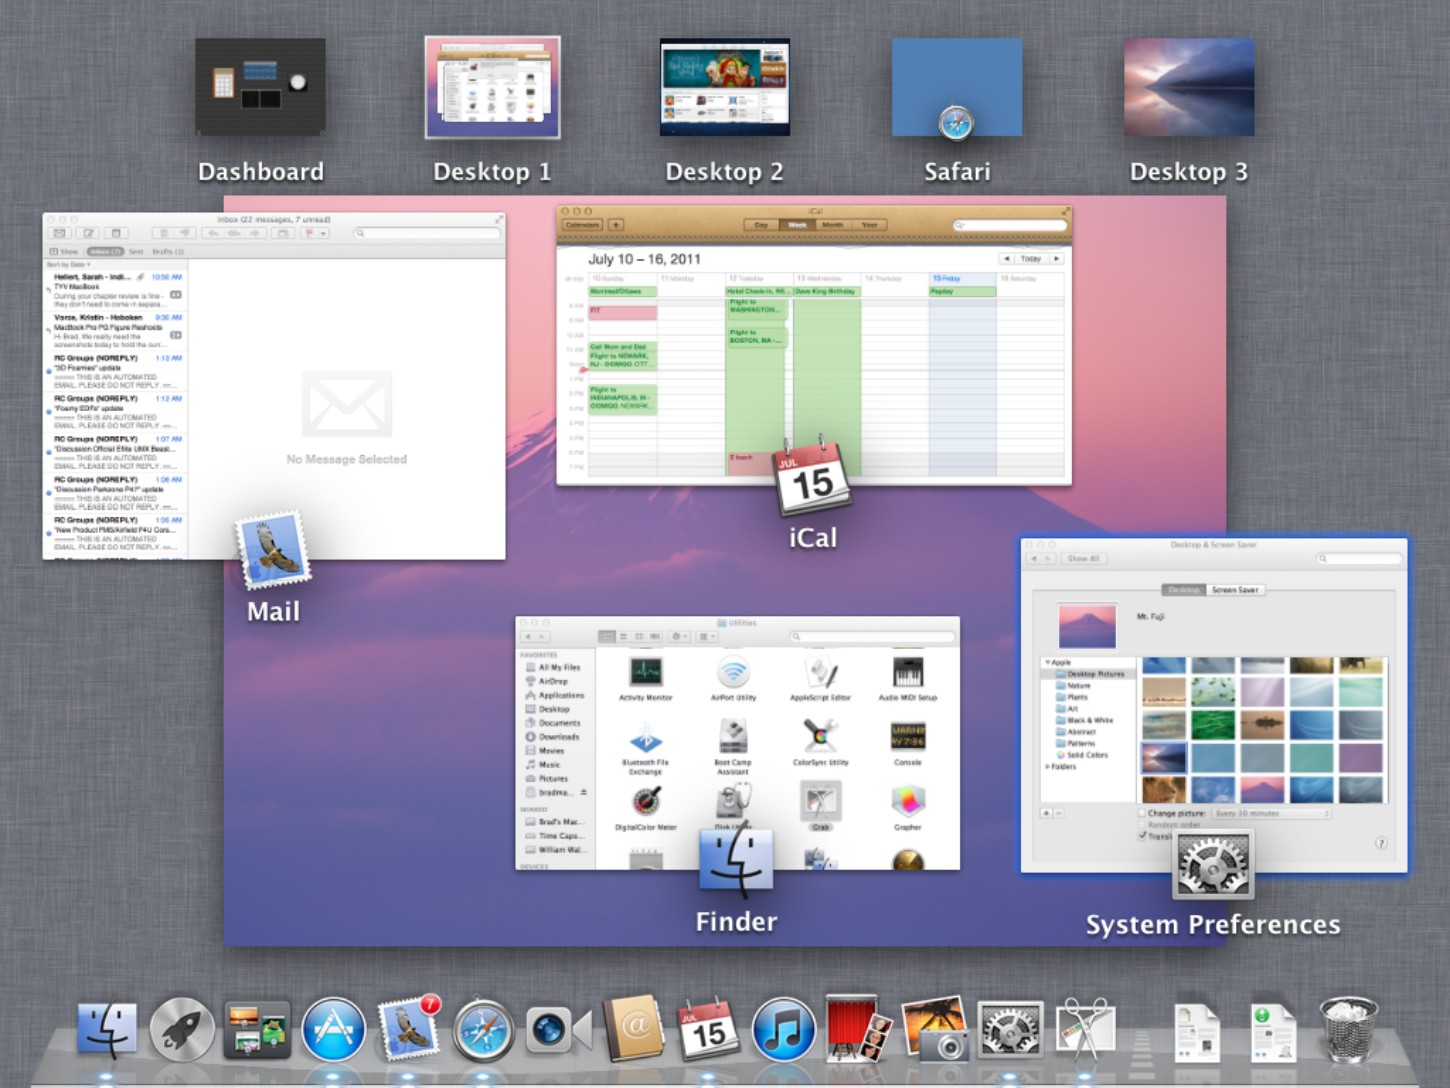Image resolution: width=1450 pixels, height=1088 pixels.
Task: Switch to the Desktop 3 space
Action: pyautogui.click(x=1189, y=87)
